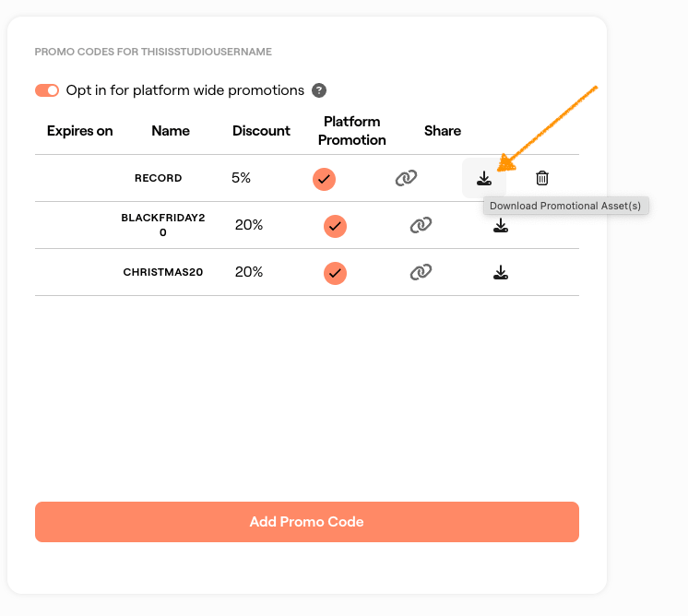The width and height of the screenshot is (688, 616).
Task: Click the Add Promo Code button
Action: (306, 522)
